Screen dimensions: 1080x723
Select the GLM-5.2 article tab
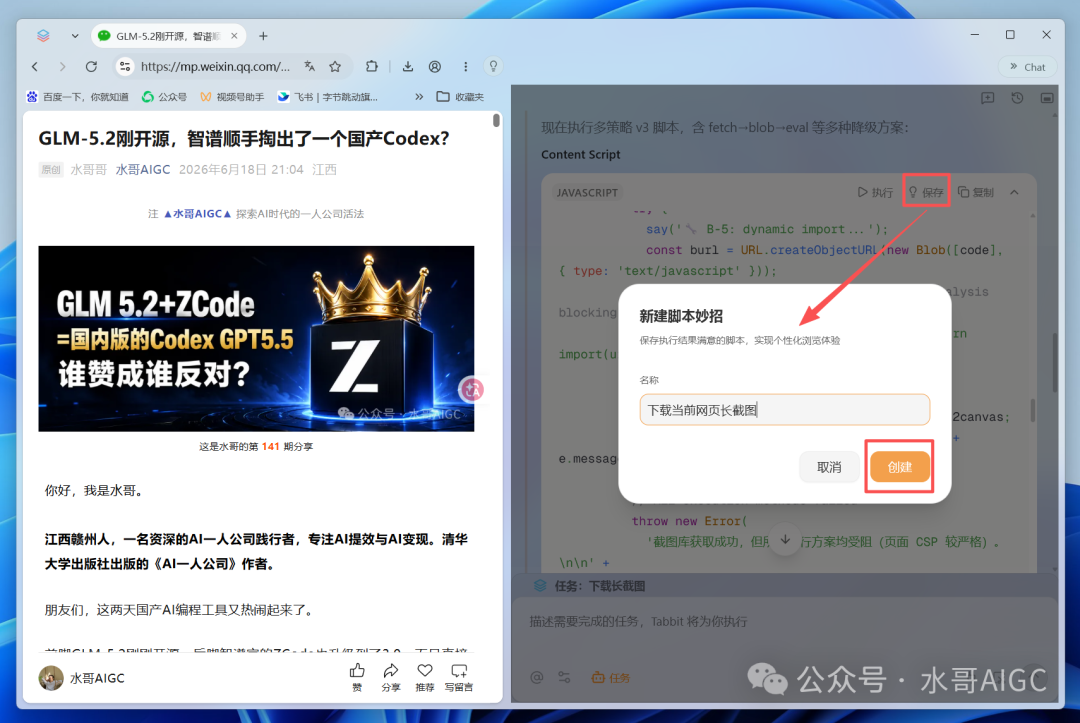168,36
